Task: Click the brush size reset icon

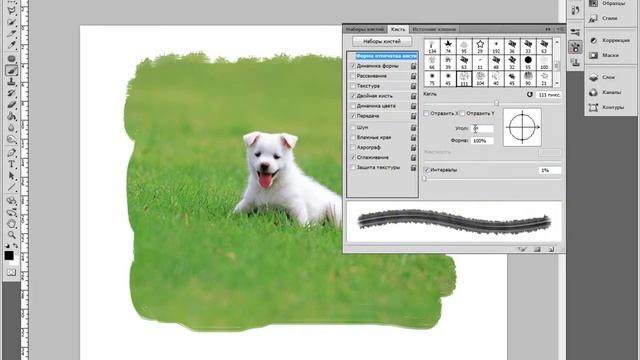Action: (x=529, y=94)
